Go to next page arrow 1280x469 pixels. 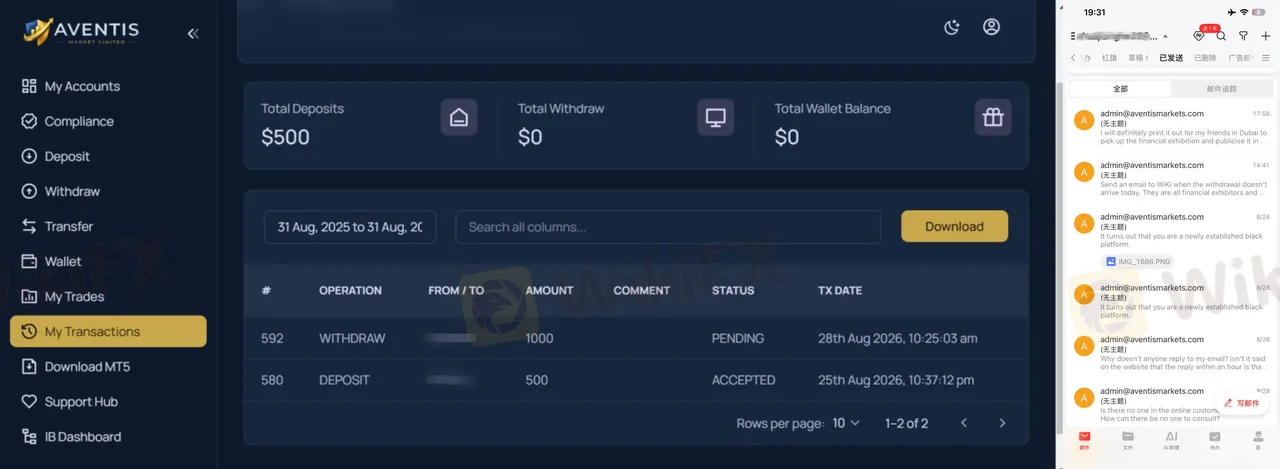coord(1002,423)
